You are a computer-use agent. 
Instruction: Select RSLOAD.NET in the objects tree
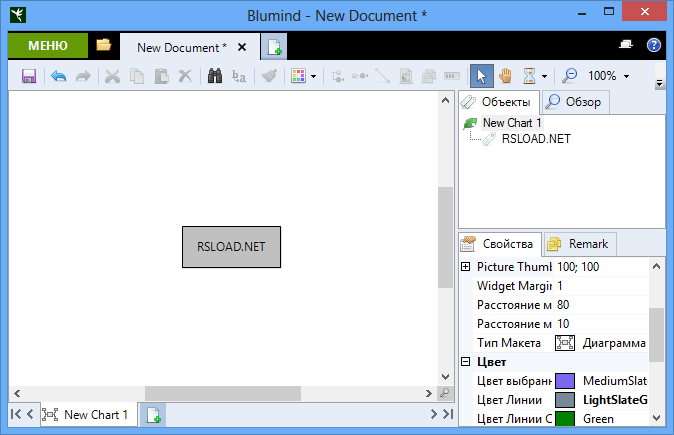pos(536,139)
